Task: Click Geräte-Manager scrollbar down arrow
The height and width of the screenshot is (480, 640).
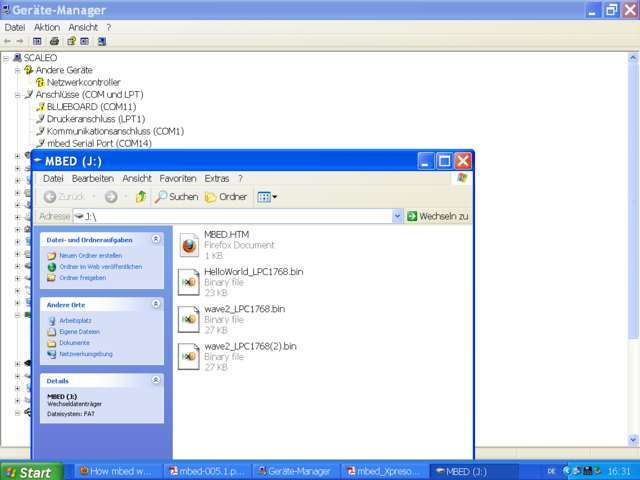Action: tap(633, 440)
